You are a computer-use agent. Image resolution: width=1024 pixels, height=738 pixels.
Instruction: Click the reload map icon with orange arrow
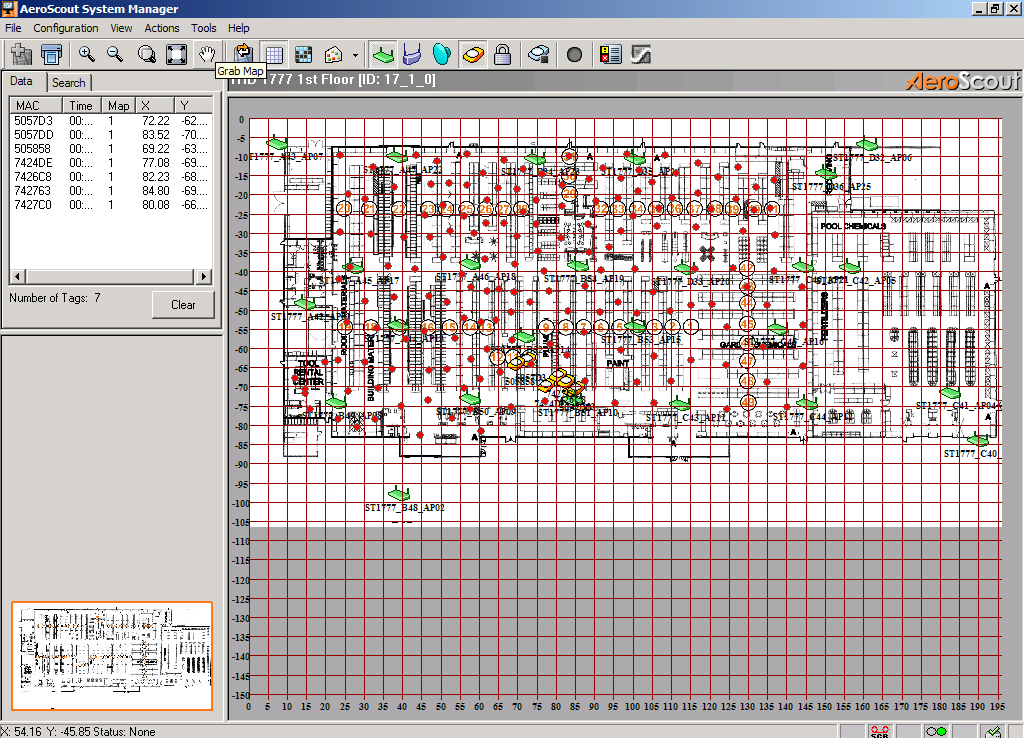(243, 52)
